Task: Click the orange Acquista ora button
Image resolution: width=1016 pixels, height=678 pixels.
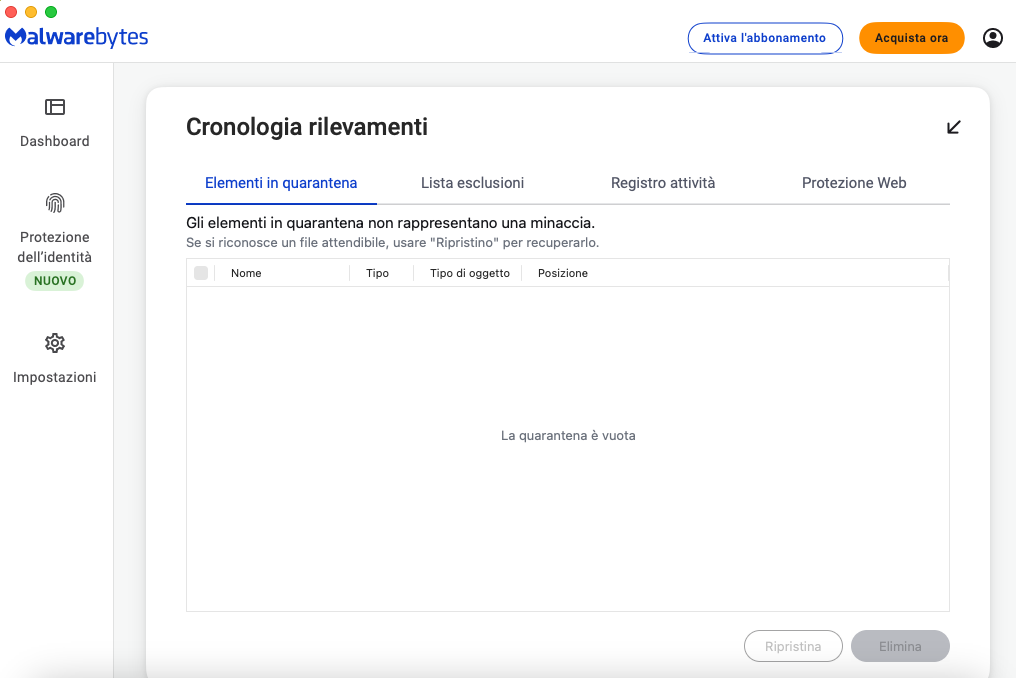Action: point(912,38)
